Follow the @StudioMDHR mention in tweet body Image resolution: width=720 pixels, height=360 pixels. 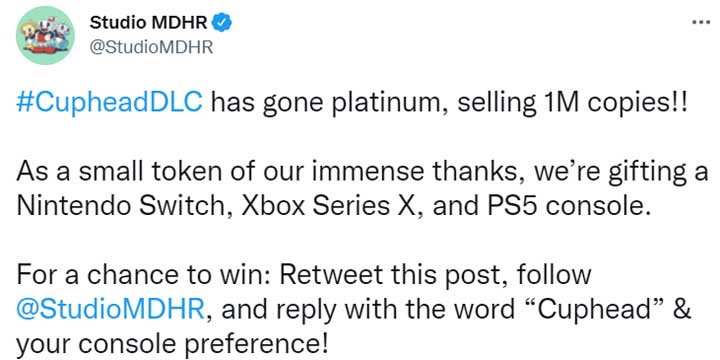(x=110, y=309)
